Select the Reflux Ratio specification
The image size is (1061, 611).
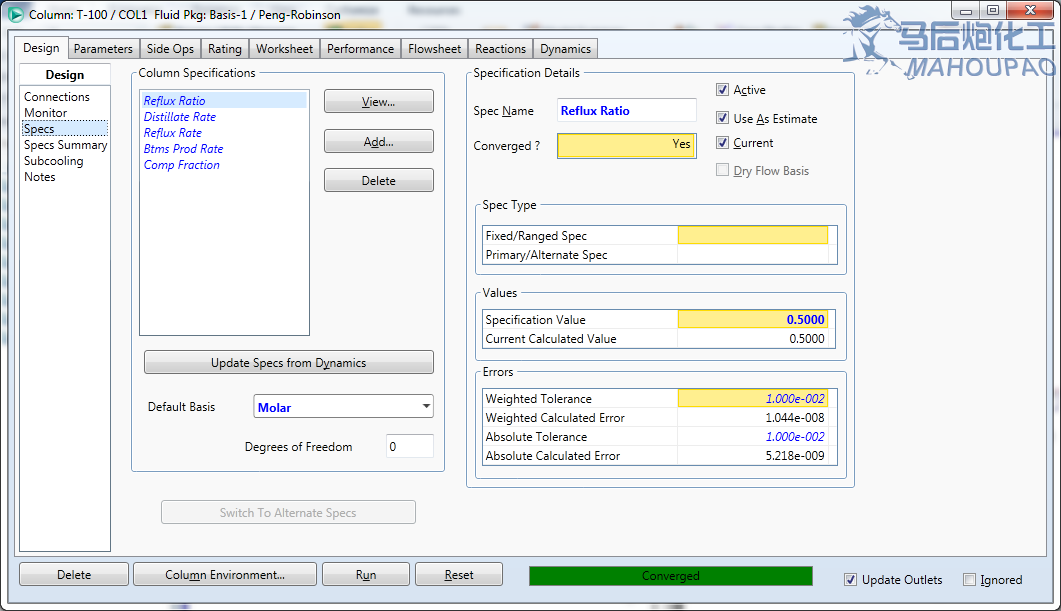click(x=224, y=101)
